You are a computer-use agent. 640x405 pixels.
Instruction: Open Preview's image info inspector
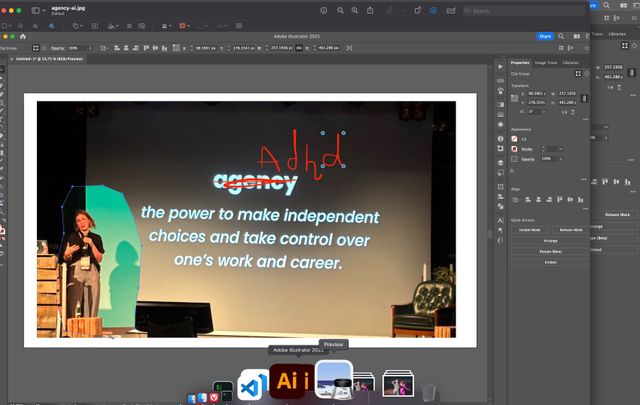pyautogui.click(x=324, y=10)
